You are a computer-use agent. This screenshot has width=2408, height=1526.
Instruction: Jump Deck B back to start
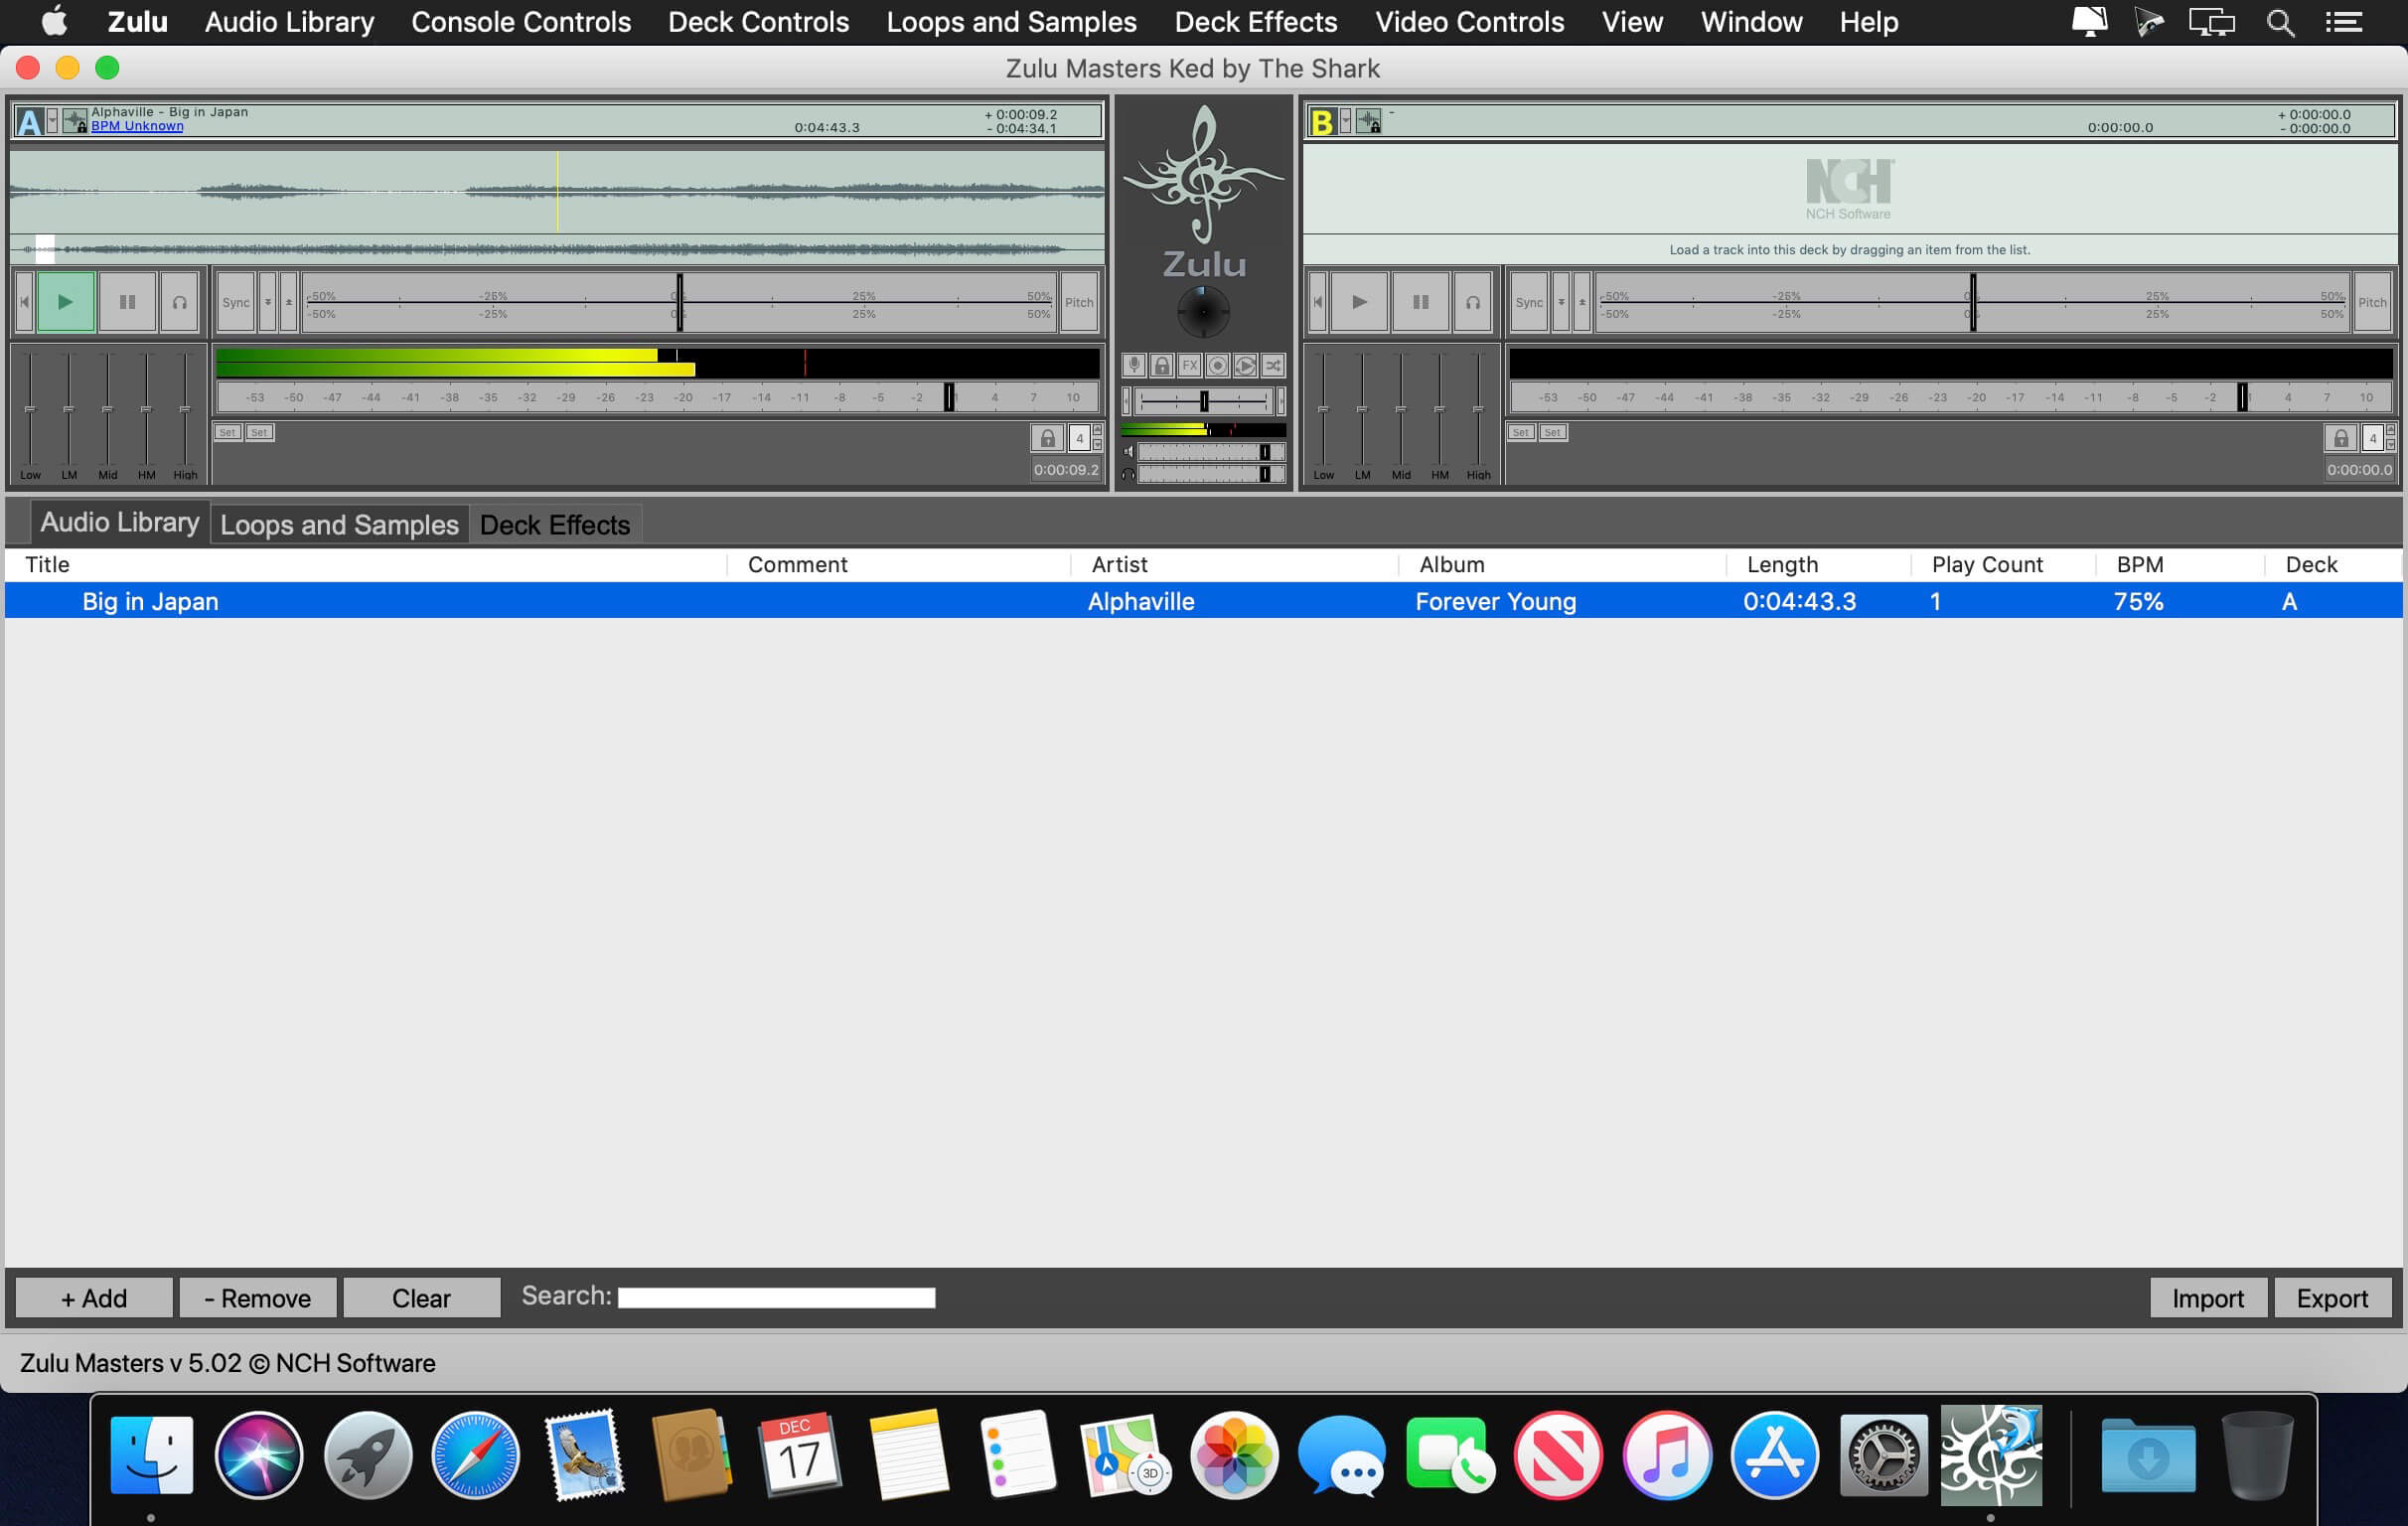pos(1318,301)
